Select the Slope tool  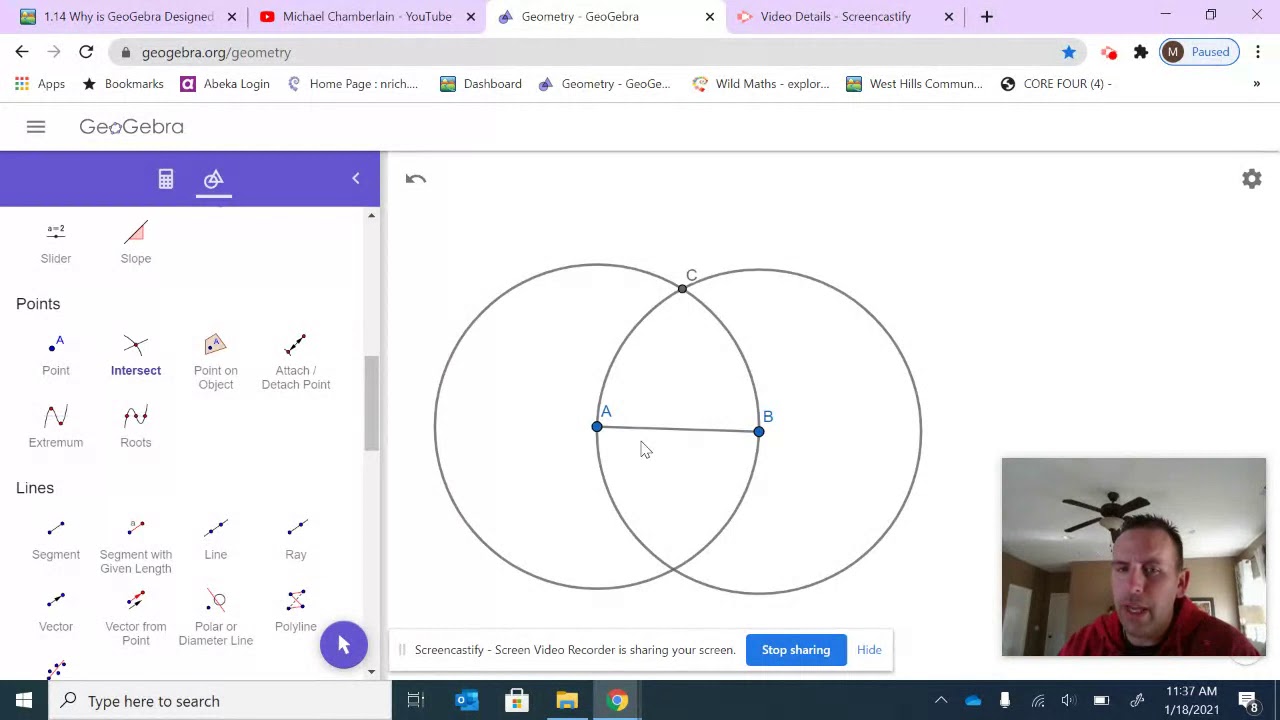136,243
